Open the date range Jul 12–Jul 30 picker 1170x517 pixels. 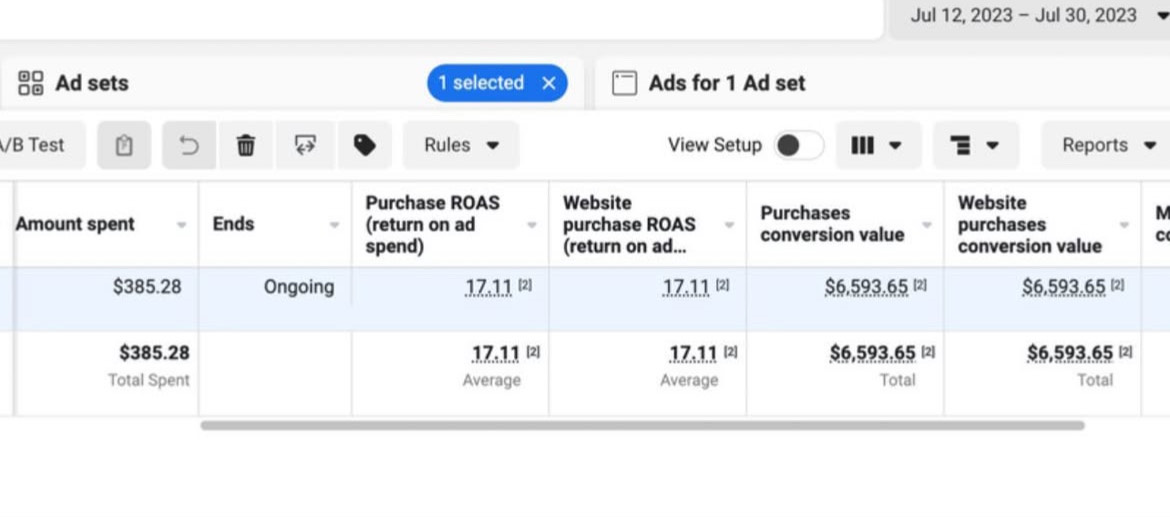click(1028, 16)
